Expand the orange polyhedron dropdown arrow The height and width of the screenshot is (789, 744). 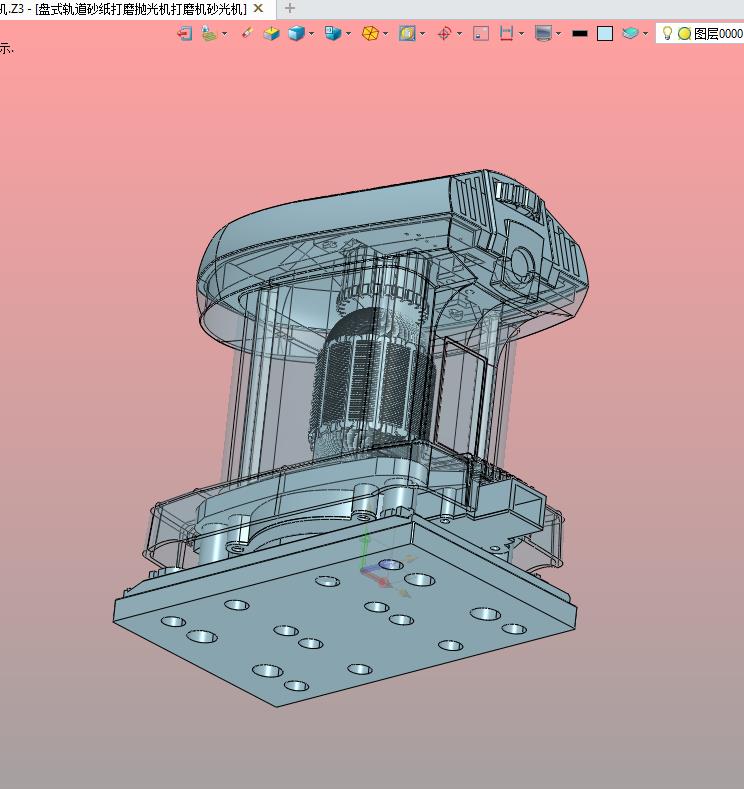pos(385,34)
